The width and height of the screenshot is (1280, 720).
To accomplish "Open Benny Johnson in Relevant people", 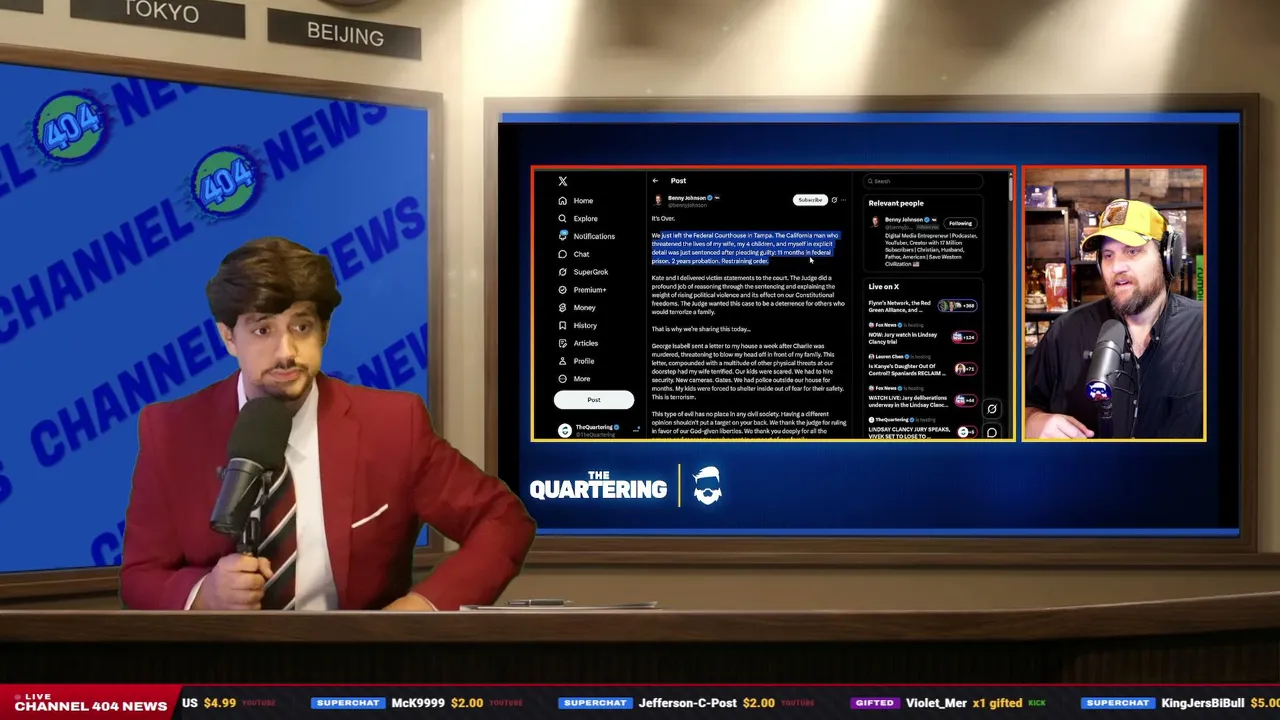I will [x=906, y=220].
